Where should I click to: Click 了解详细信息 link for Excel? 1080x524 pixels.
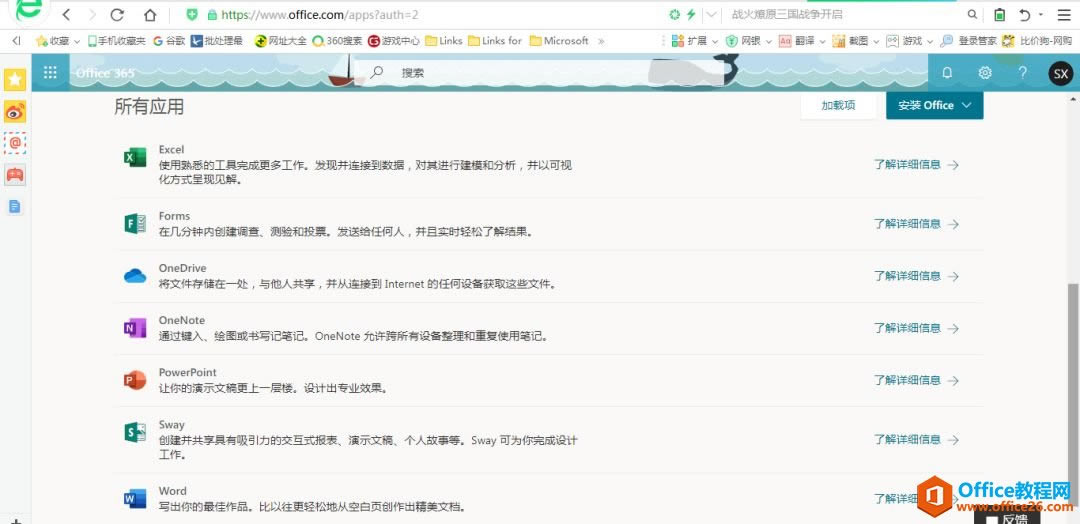coord(915,165)
